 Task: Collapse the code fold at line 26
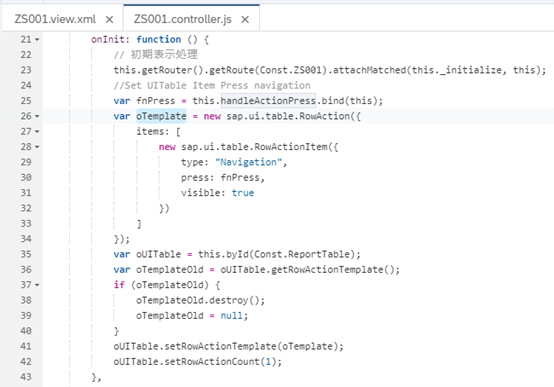click(x=37, y=116)
